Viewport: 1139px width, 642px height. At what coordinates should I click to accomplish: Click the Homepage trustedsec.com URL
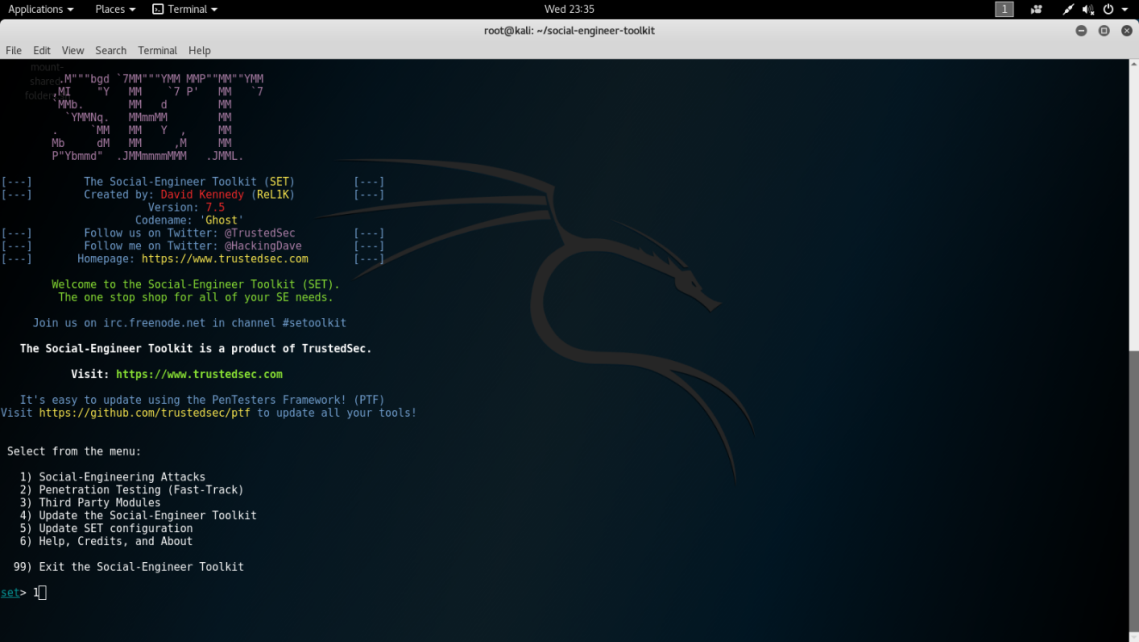click(224, 259)
